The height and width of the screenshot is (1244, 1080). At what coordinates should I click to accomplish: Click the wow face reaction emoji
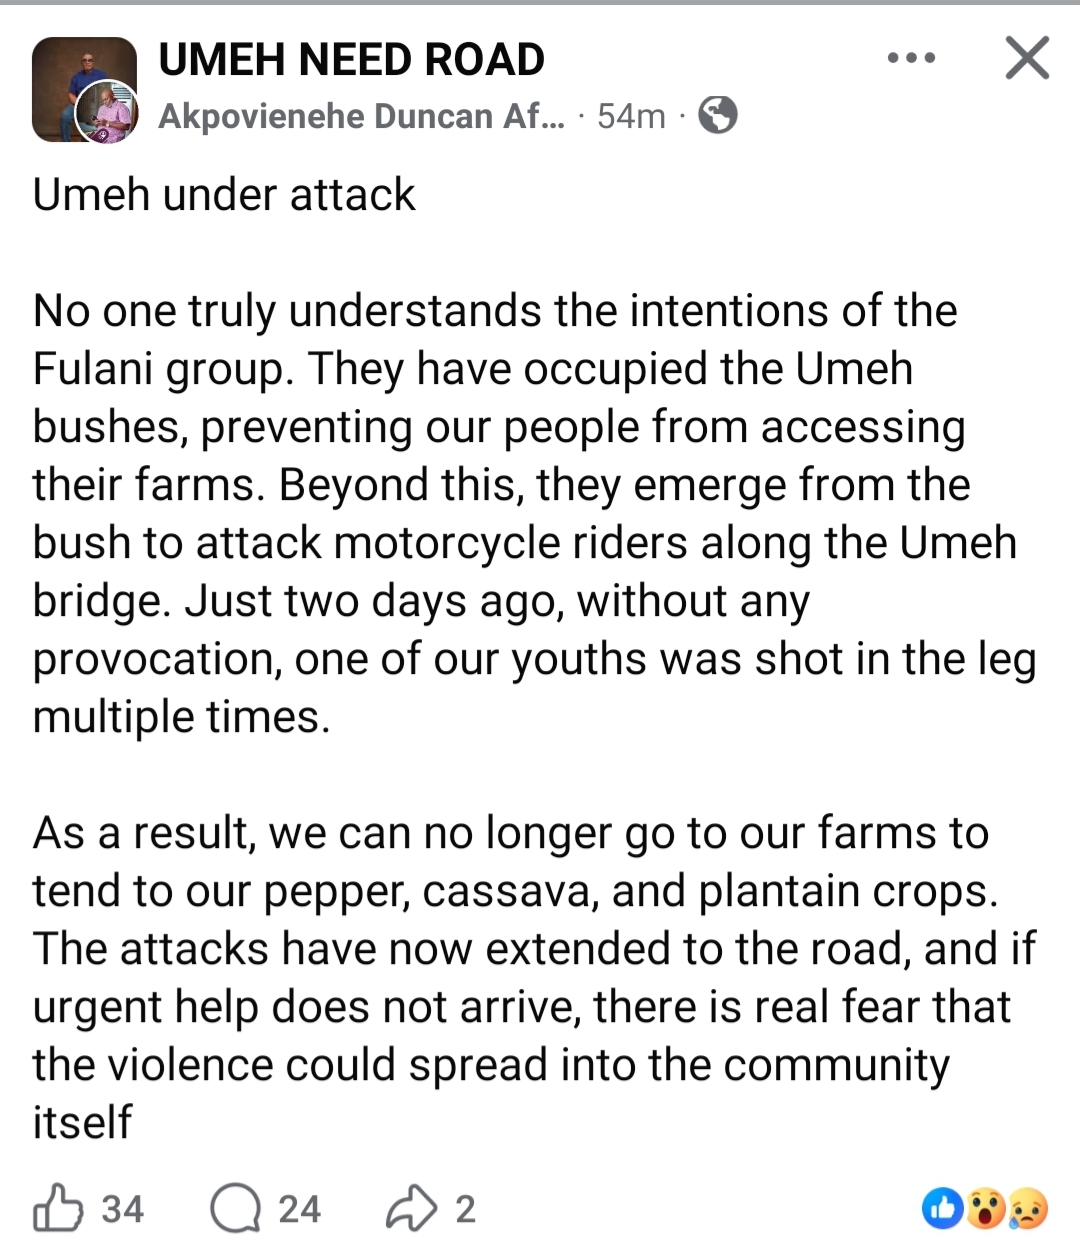[x=985, y=1209]
